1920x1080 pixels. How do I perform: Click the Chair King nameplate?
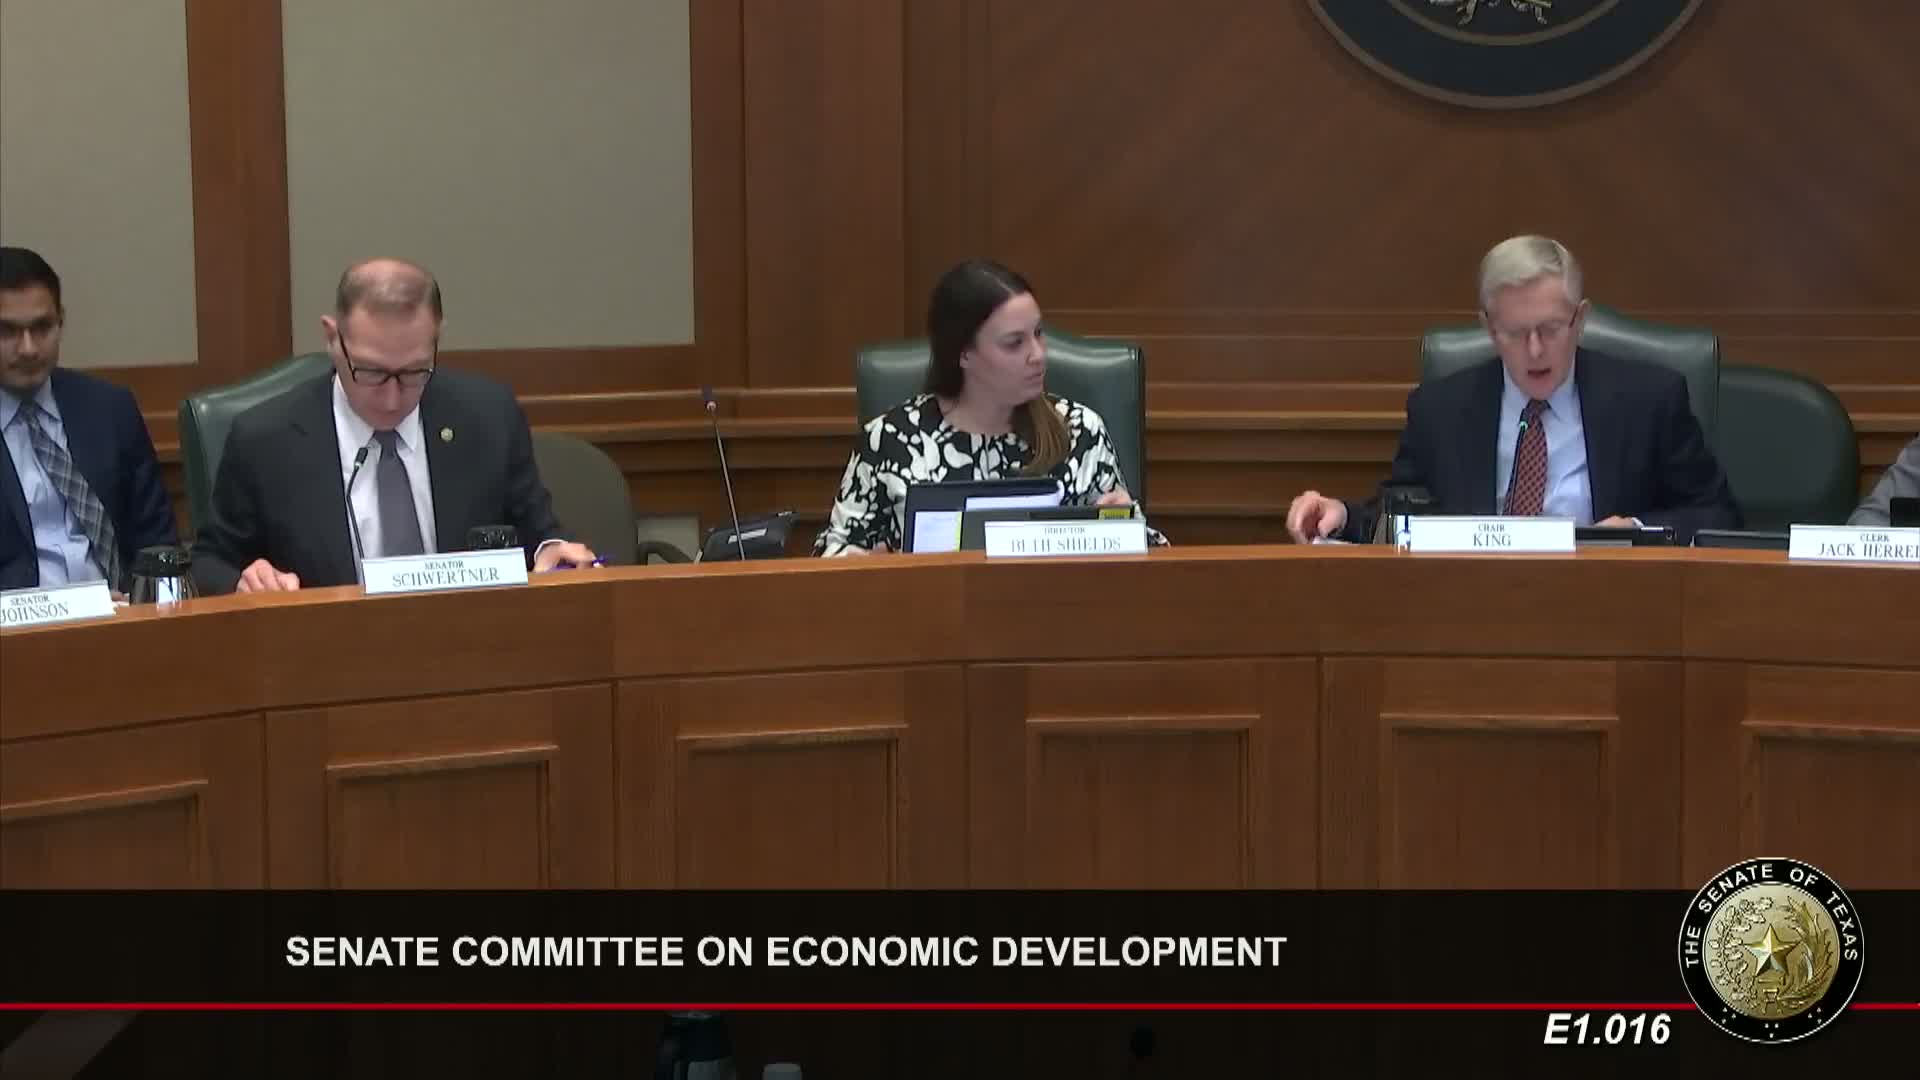tap(1491, 534)
